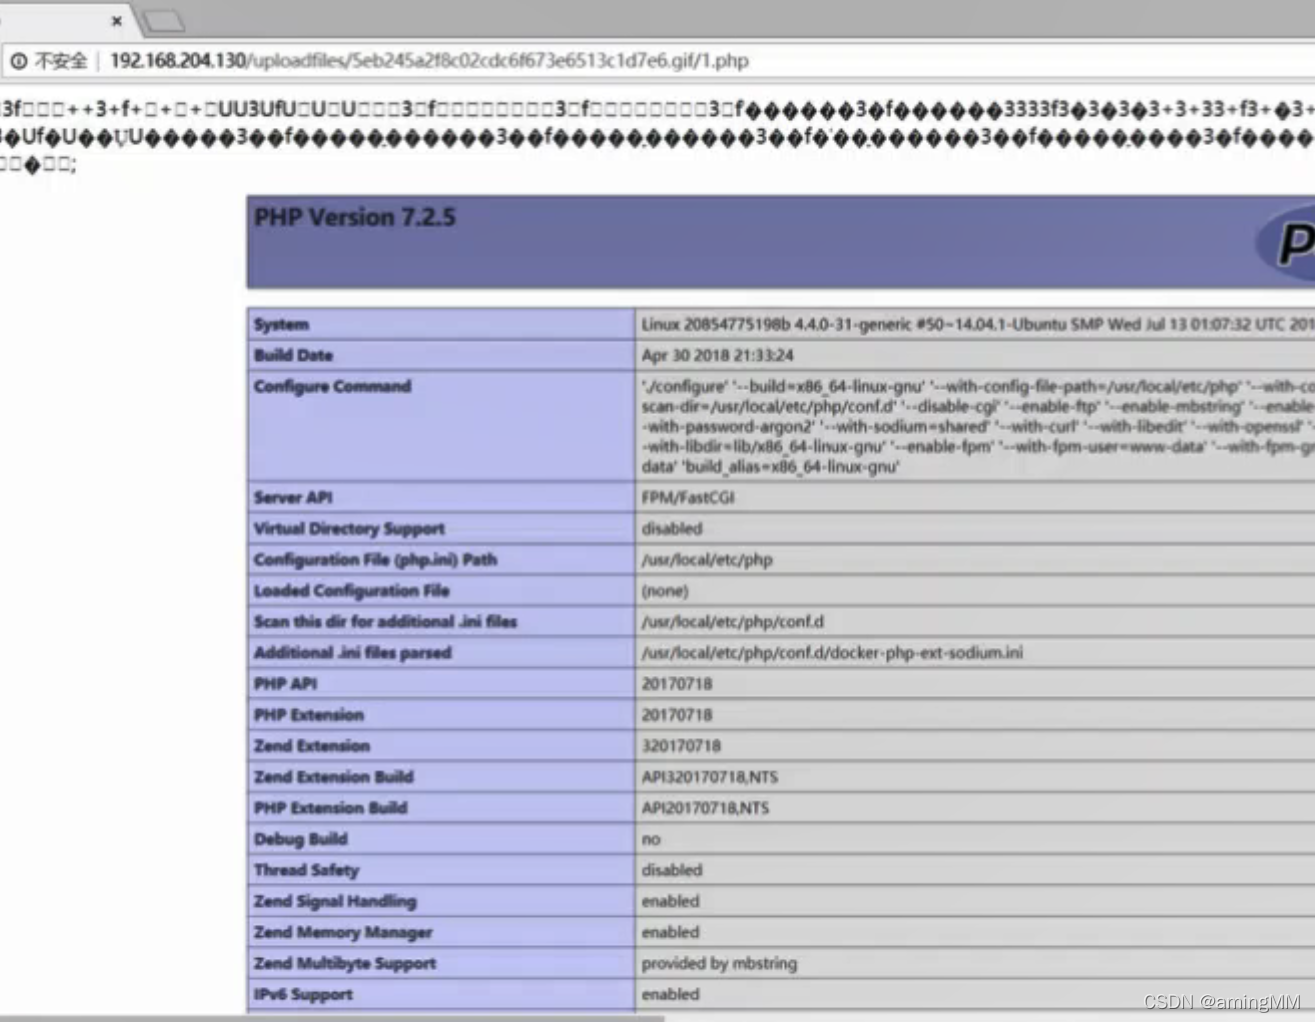The width and height of the screenshot is (1315, 1022).
Task: Click the provided by mbstring value
Action: pos(719,963)
